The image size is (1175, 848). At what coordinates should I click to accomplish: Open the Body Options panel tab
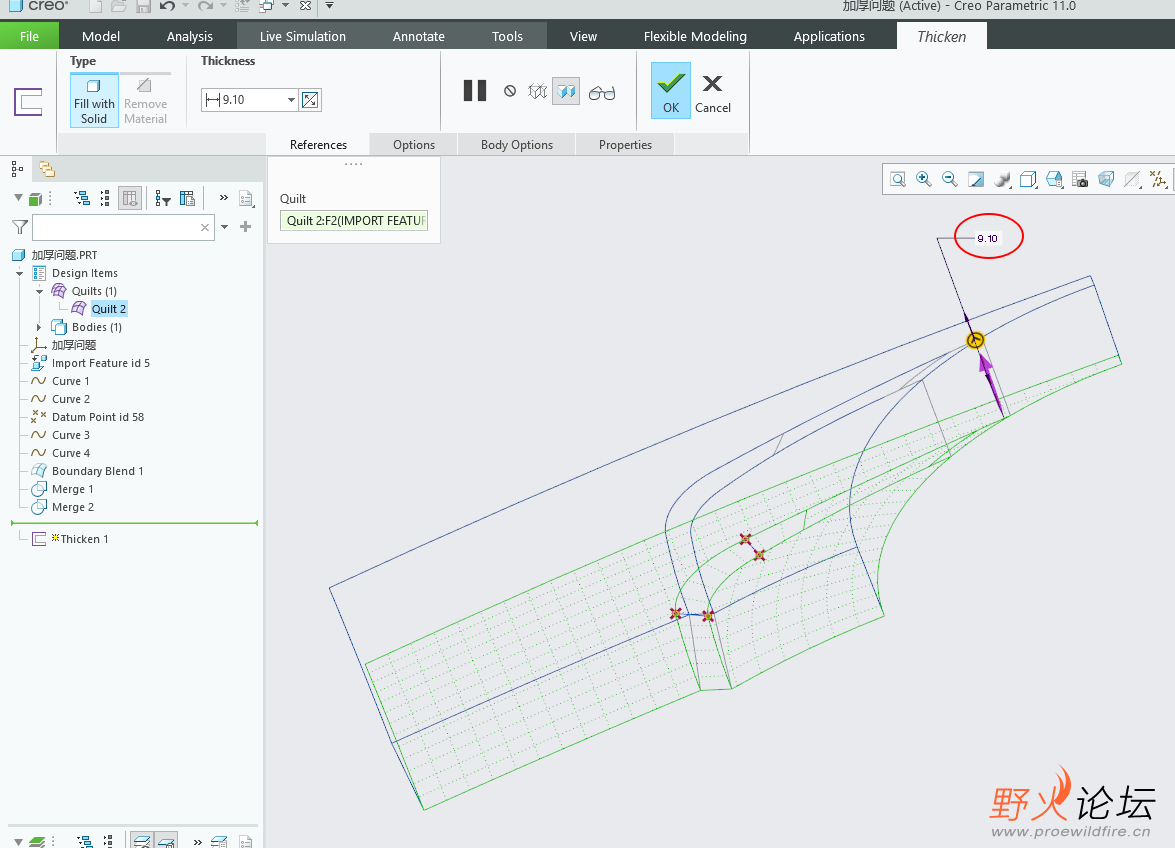516,145
